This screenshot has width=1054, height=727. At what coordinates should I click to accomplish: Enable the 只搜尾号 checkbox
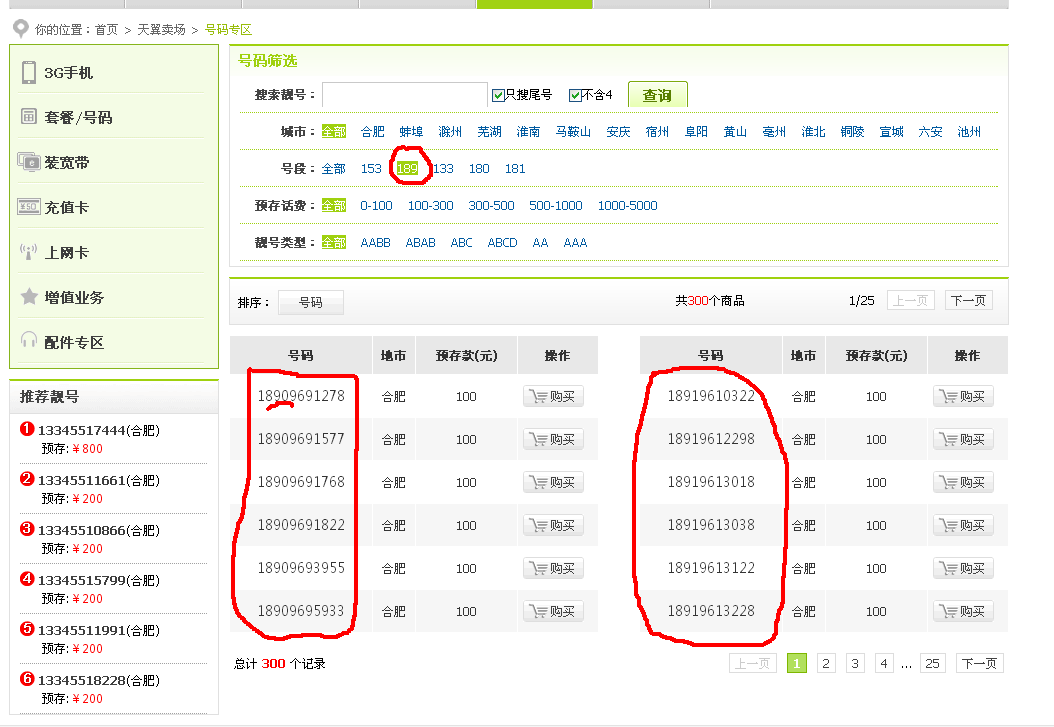click(x=497, y=93)
